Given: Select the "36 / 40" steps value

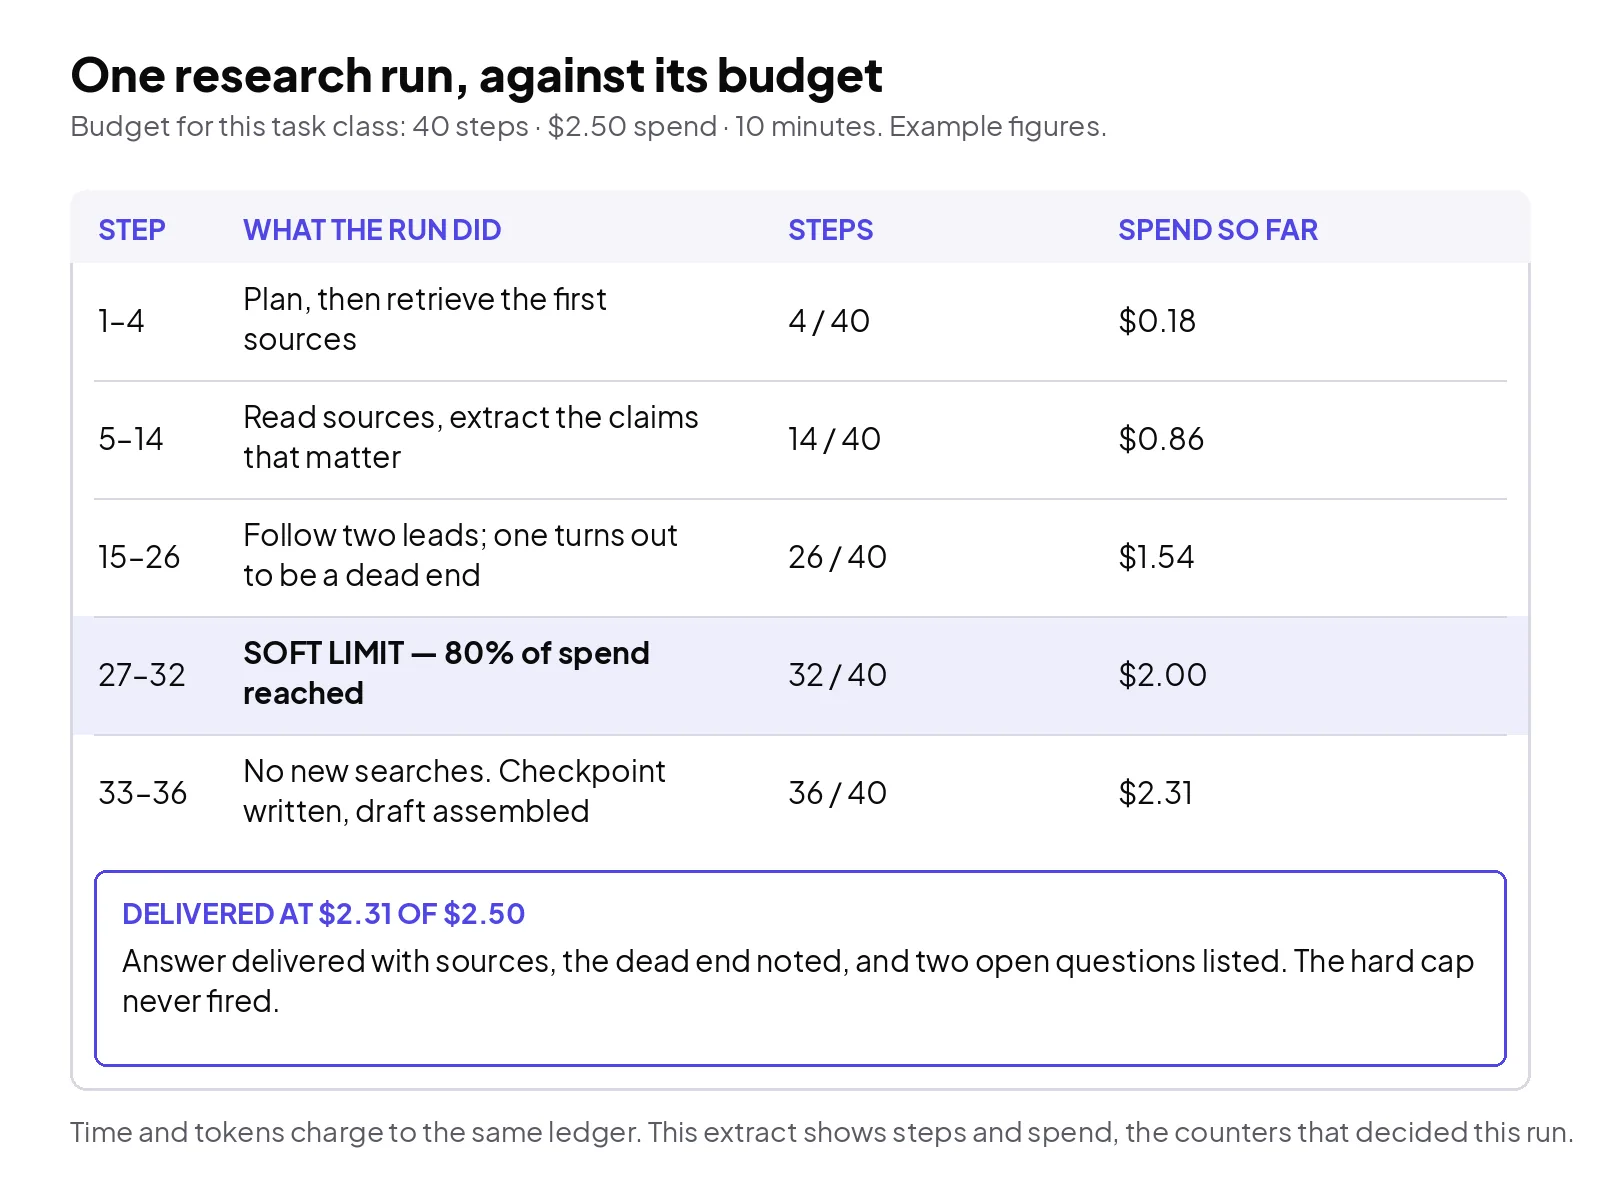Looking at the screenshot, I should (837, 793).
